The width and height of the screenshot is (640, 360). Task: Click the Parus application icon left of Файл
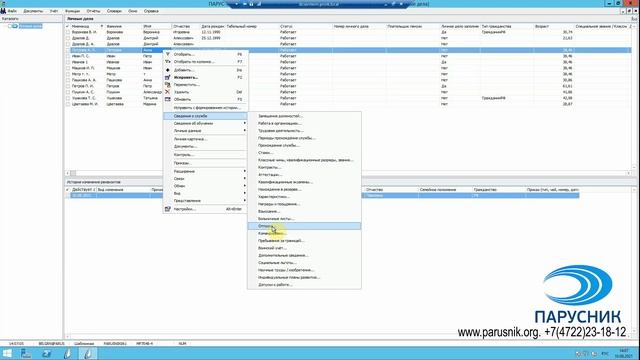tap(3, 11)
